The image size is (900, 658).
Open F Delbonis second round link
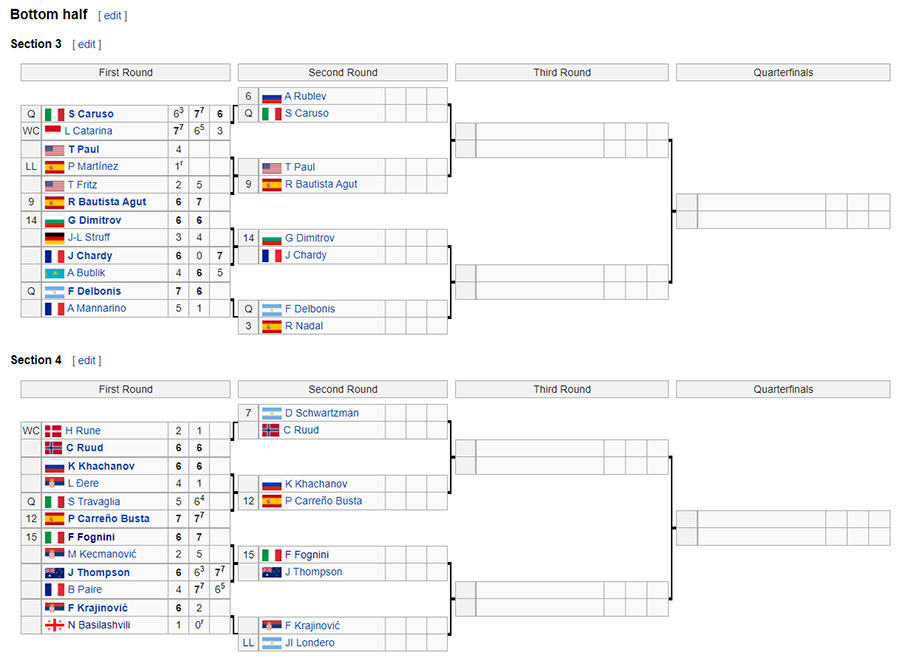point(310,309)
